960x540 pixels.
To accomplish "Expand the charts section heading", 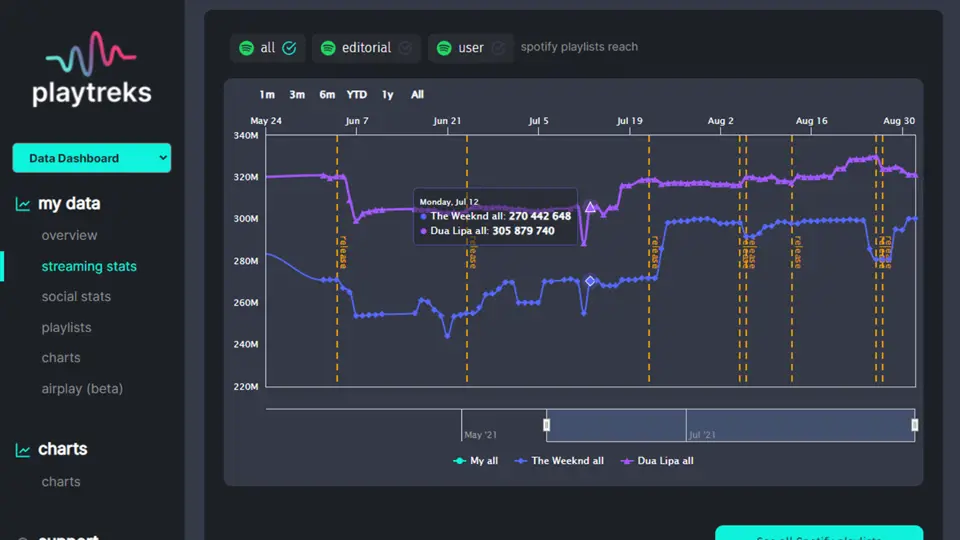I will point(62,449).
